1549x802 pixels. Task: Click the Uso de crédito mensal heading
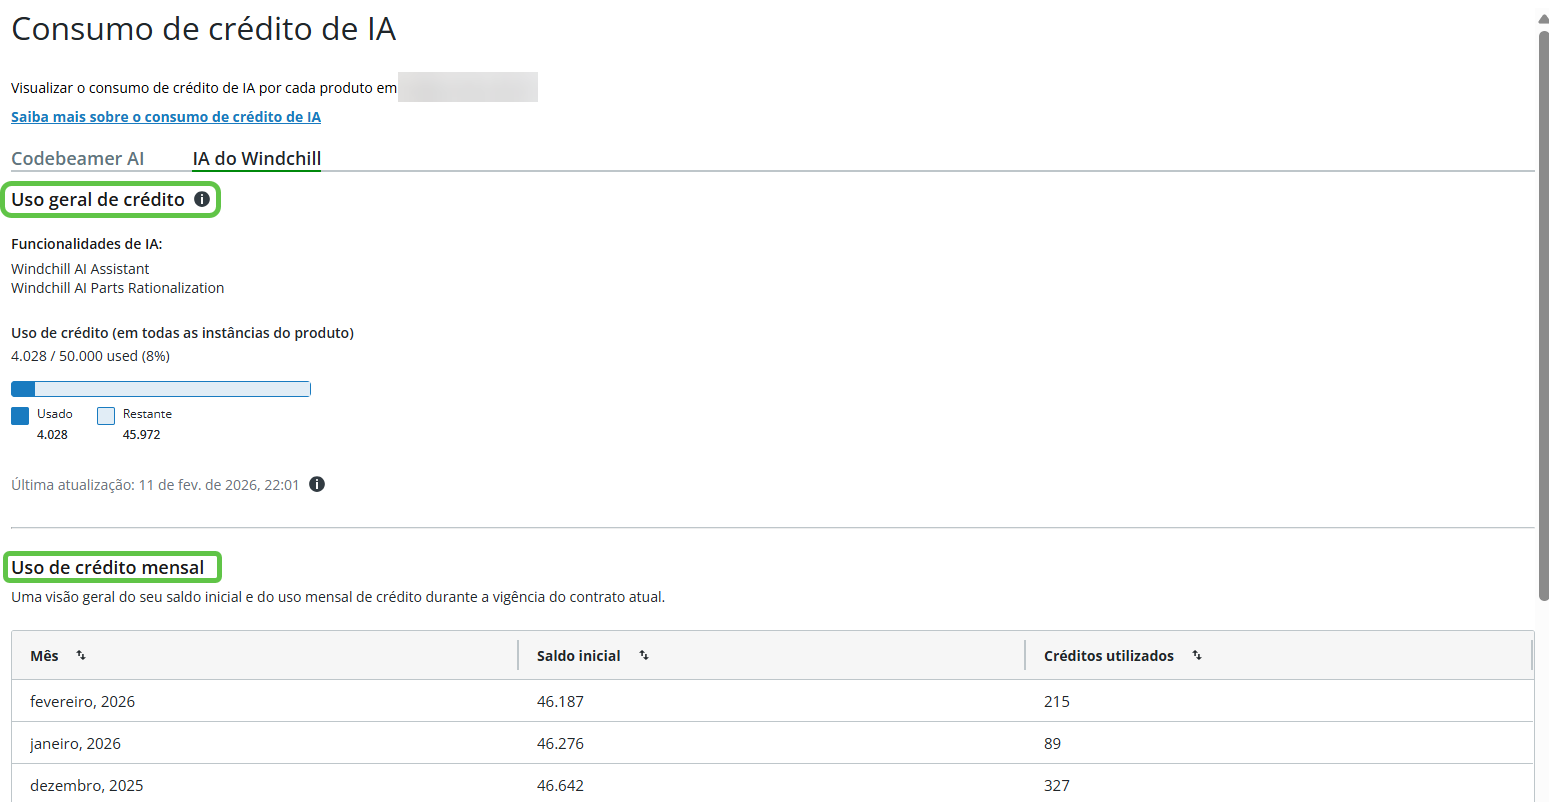[x=108, y=567]
